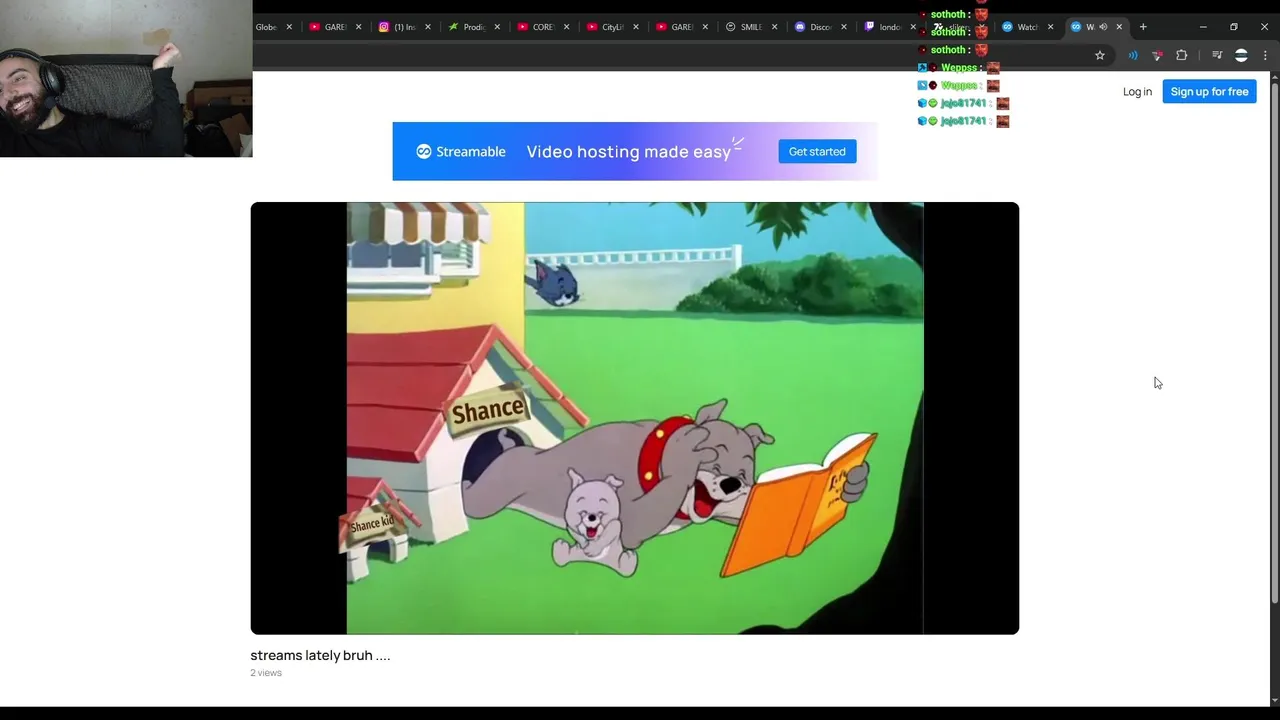Open the Extensions puzzle-piece menu
This screenshot has height=720, width=1280.
tap(1182, 56)
